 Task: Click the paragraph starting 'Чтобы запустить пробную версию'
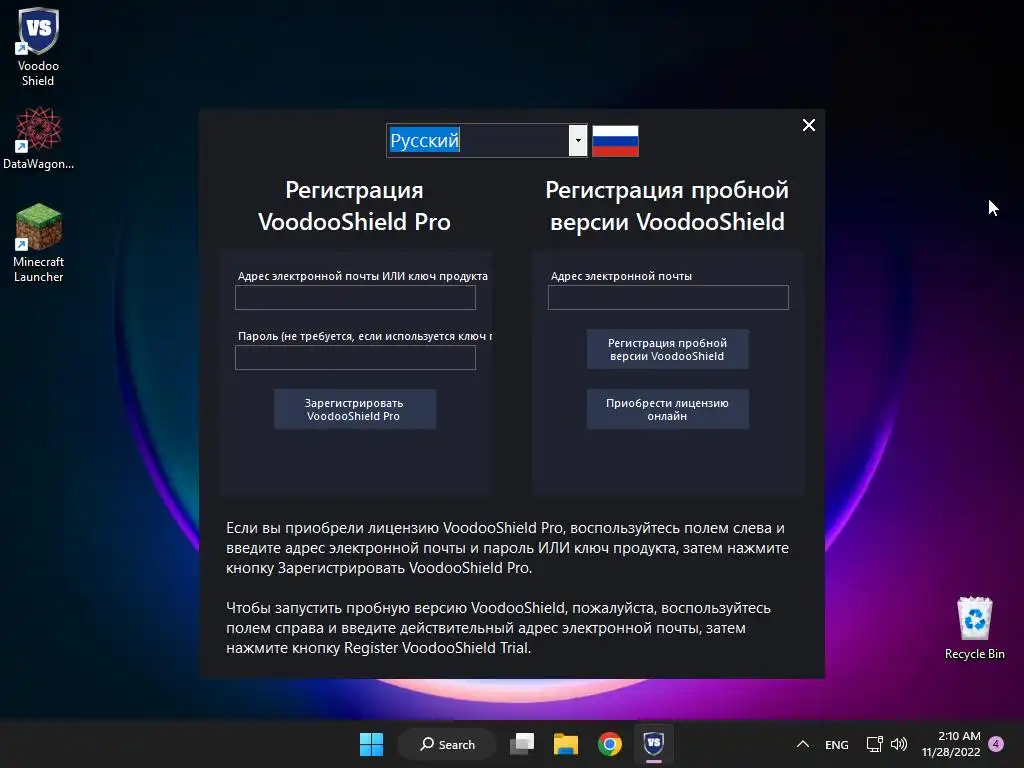(x=498, y=628)
